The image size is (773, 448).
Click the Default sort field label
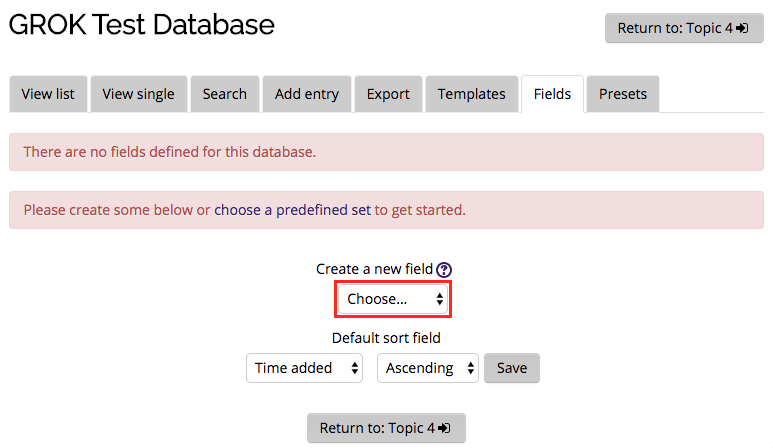pyautogui.click(x=386, y=338)
